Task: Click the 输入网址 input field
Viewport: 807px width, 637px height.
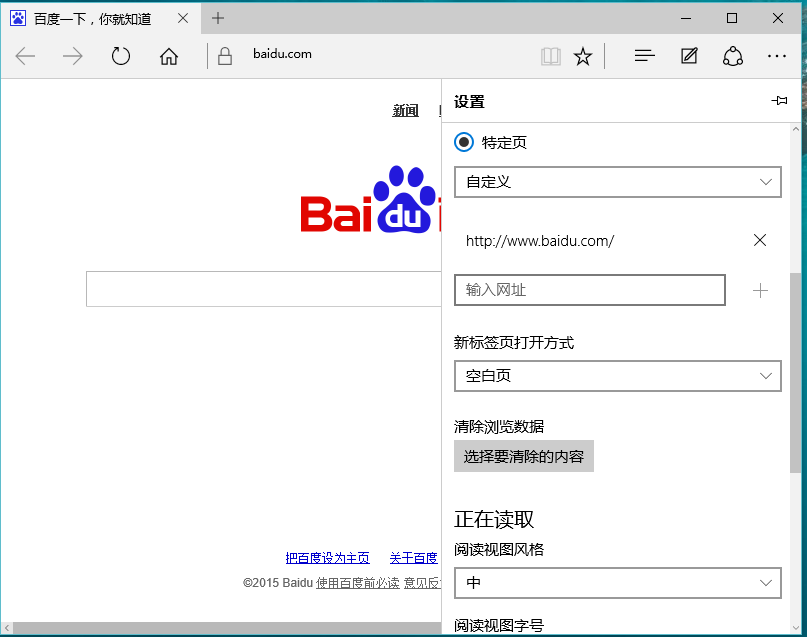Action: tap(589, 290)
